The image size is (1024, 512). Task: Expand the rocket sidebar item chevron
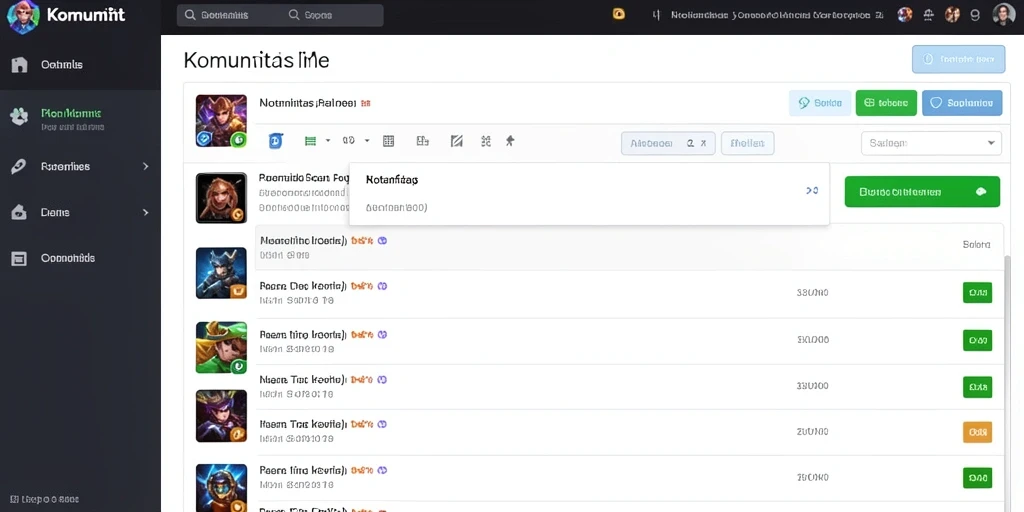146,167
